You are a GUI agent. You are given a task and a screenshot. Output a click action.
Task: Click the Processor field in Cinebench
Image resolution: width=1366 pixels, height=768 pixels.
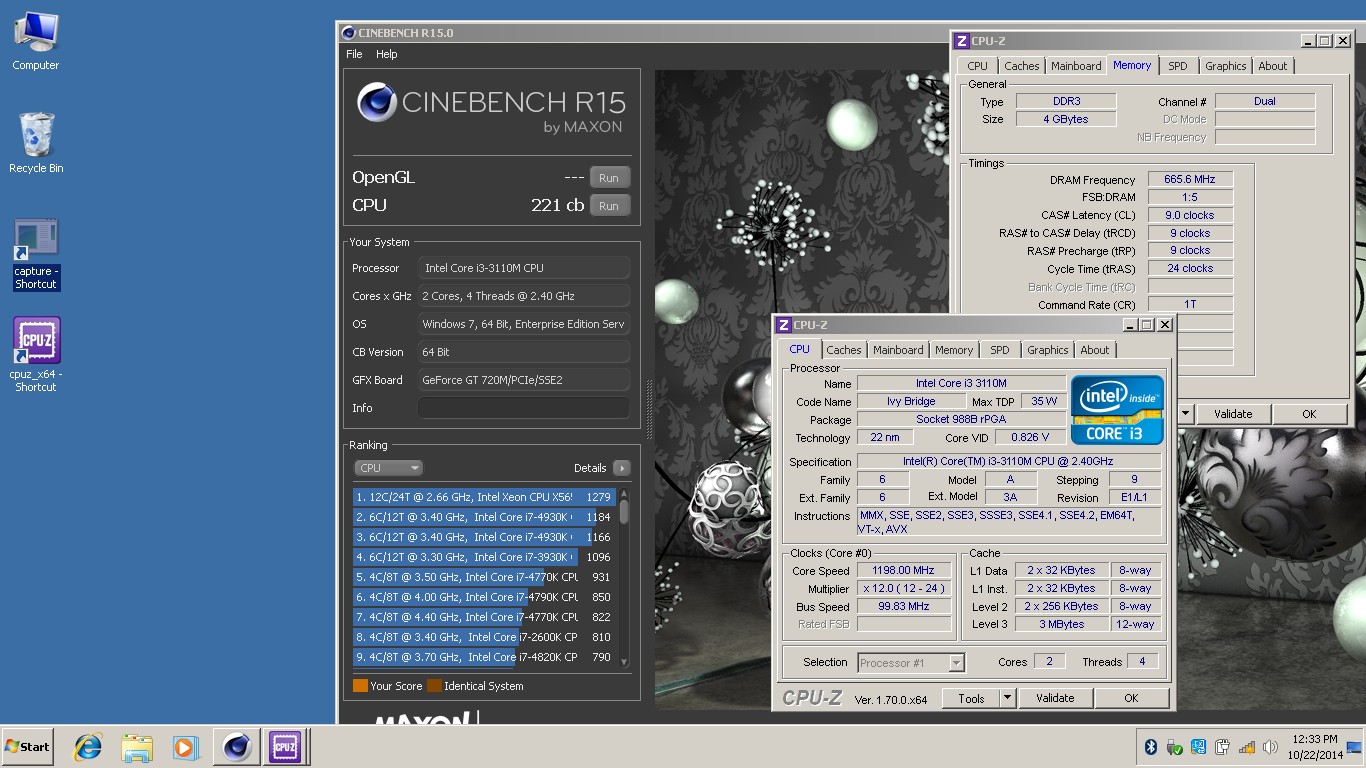[523, 268]
